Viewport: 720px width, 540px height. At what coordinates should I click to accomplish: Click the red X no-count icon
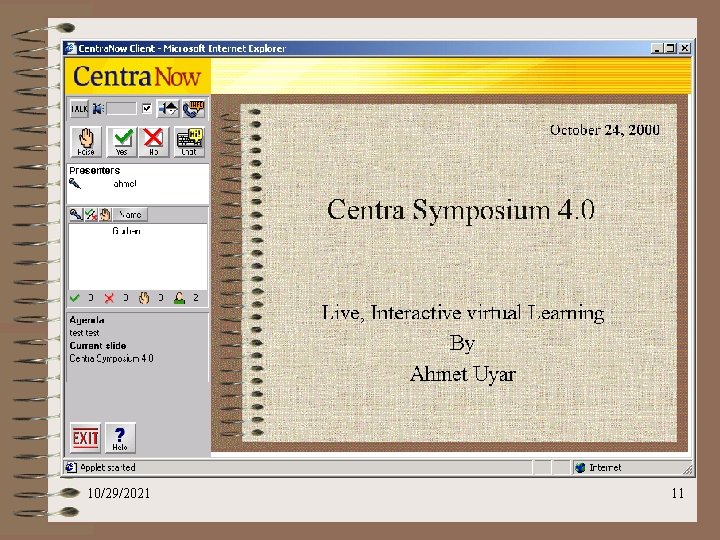(109, 298)
